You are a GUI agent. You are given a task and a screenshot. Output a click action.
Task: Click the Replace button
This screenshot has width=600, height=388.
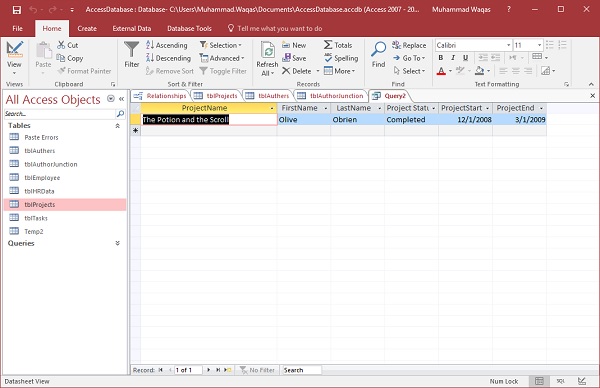pyautogui.click(x=409, y=45)
